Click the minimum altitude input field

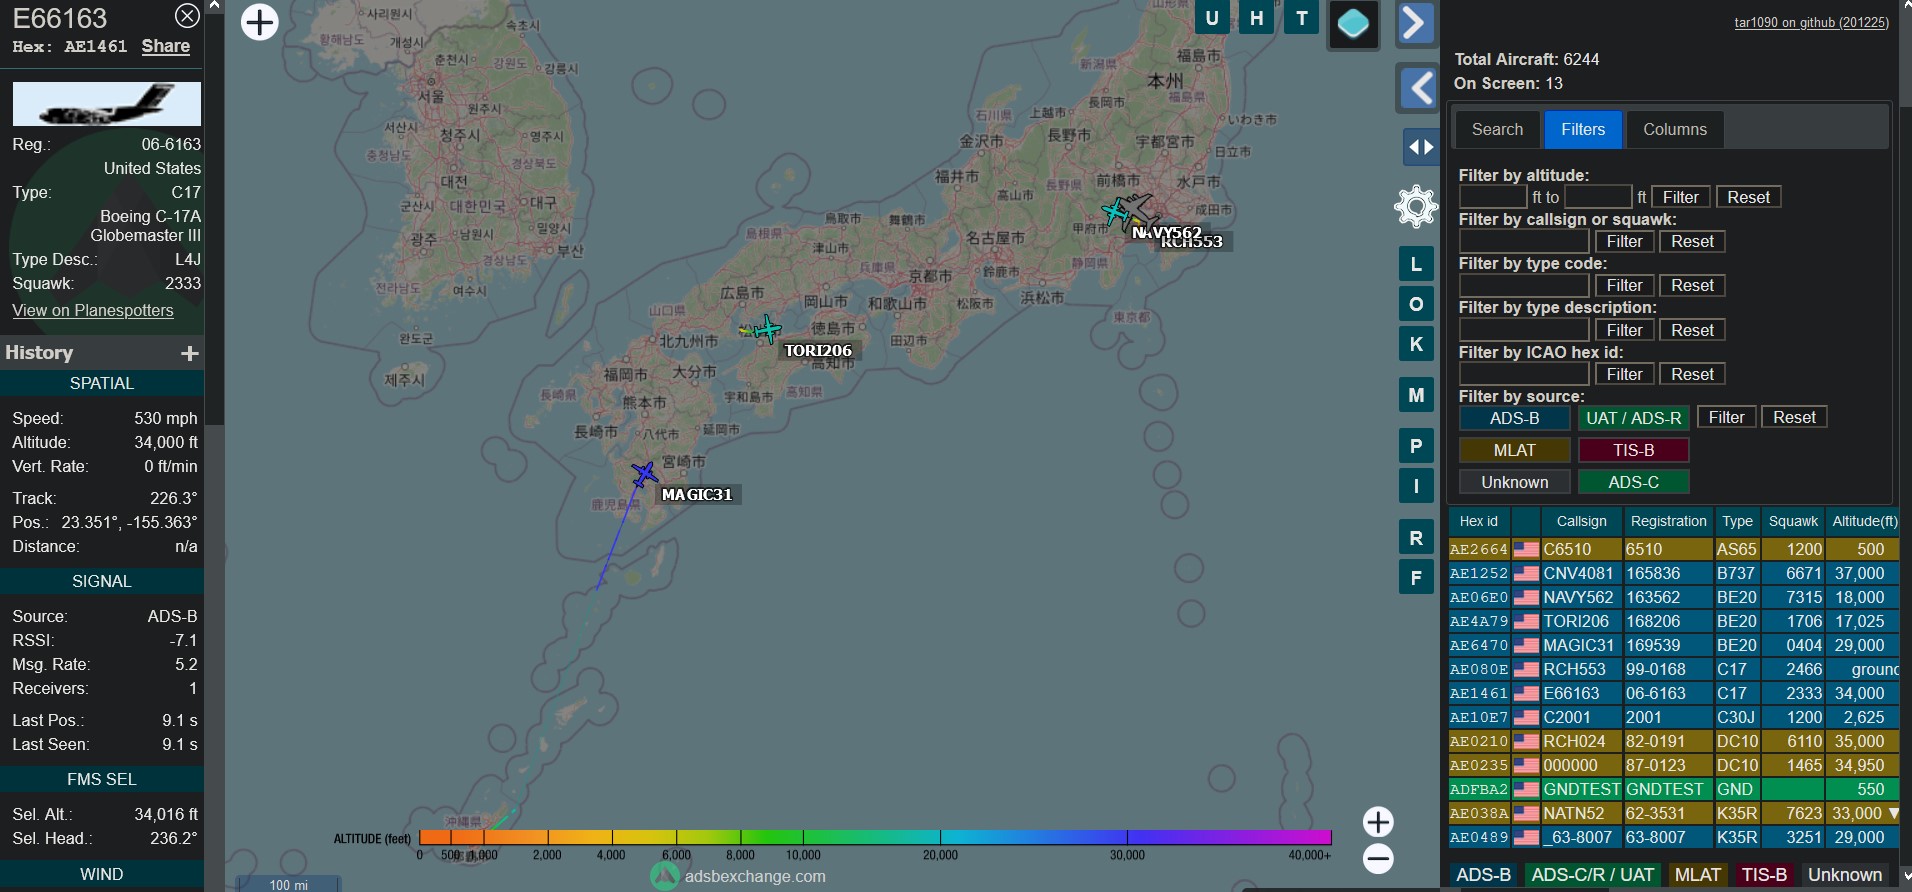pyautogui.click(x=1493, y=197)
